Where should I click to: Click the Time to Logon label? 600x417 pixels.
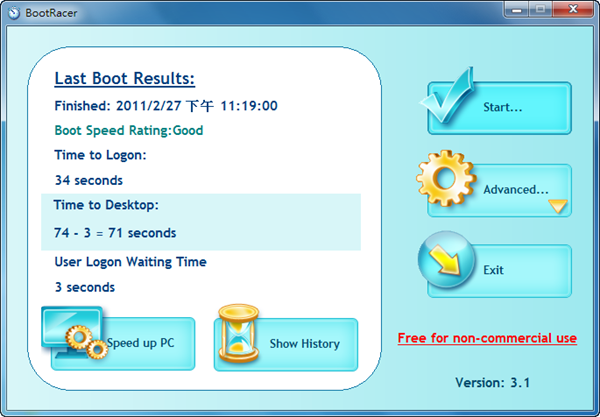pos(100,155)
